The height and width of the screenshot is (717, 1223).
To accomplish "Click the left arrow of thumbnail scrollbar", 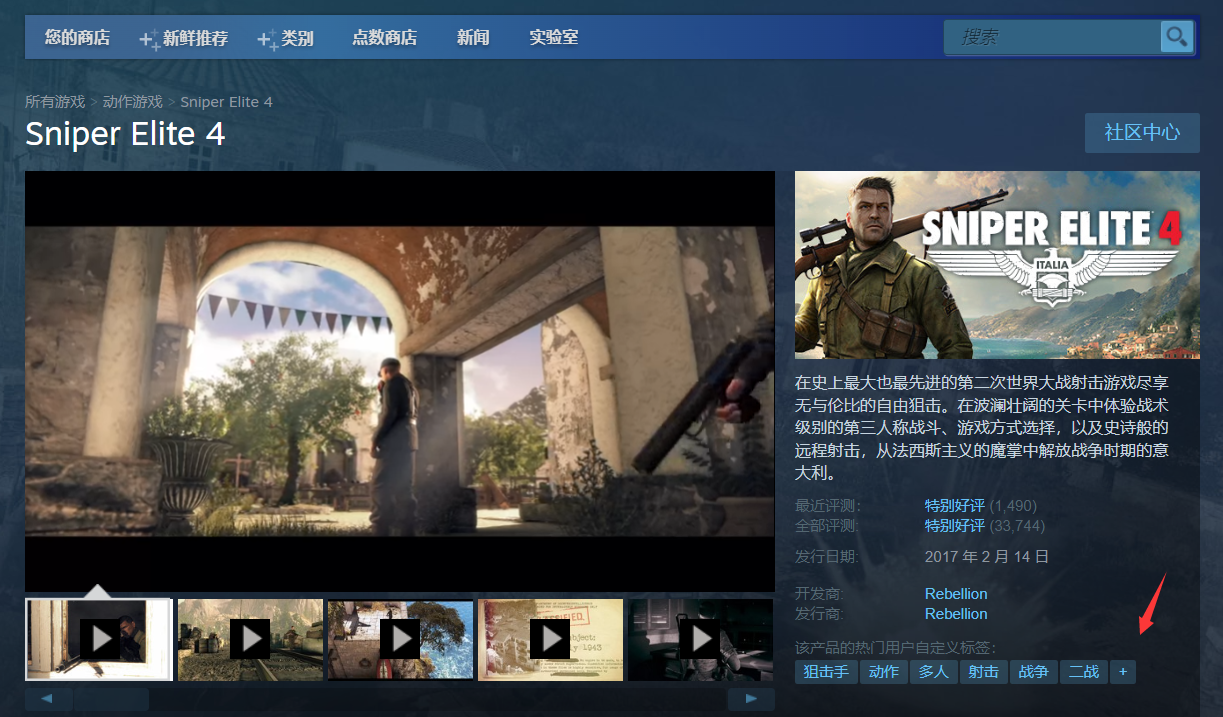I will pos(47,699).
